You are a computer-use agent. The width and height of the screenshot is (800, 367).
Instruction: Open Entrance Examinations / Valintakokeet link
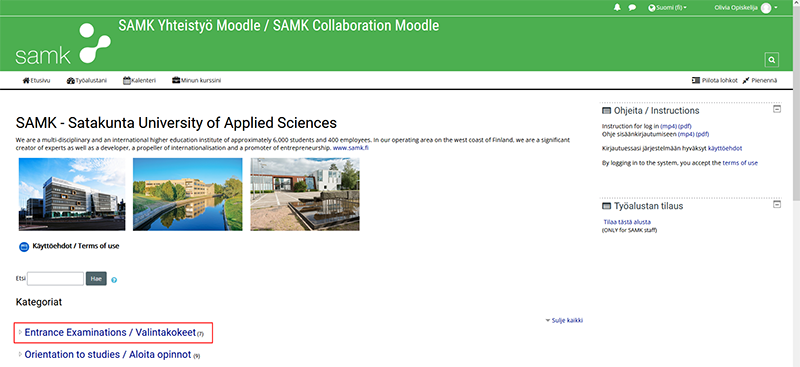[x=110, y=332]
